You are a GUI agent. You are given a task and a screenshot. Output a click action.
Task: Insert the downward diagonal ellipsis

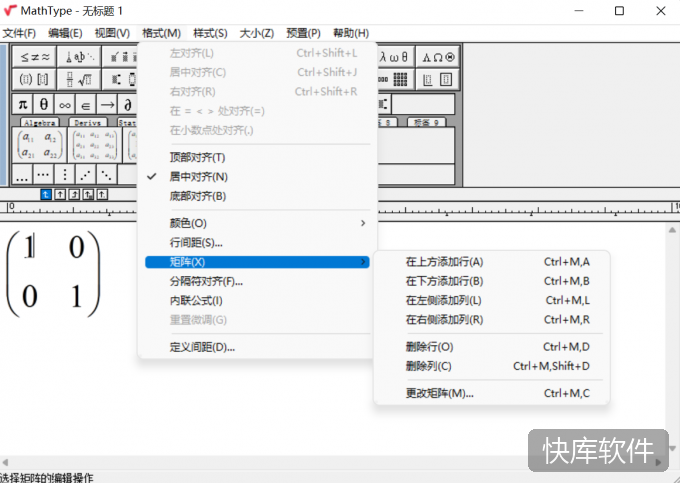(x=107, y=174)
